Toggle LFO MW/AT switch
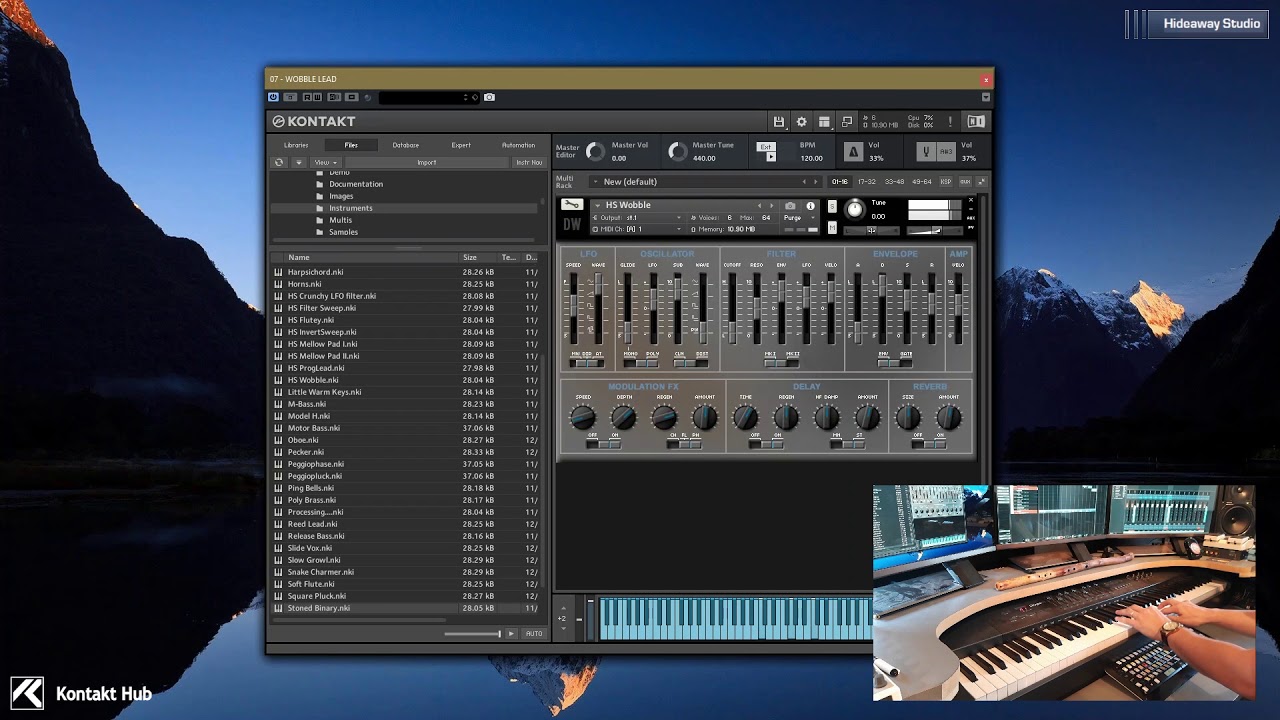This screenshot has width=1280, height=720. pyautogui.click(x=586, y=362)
